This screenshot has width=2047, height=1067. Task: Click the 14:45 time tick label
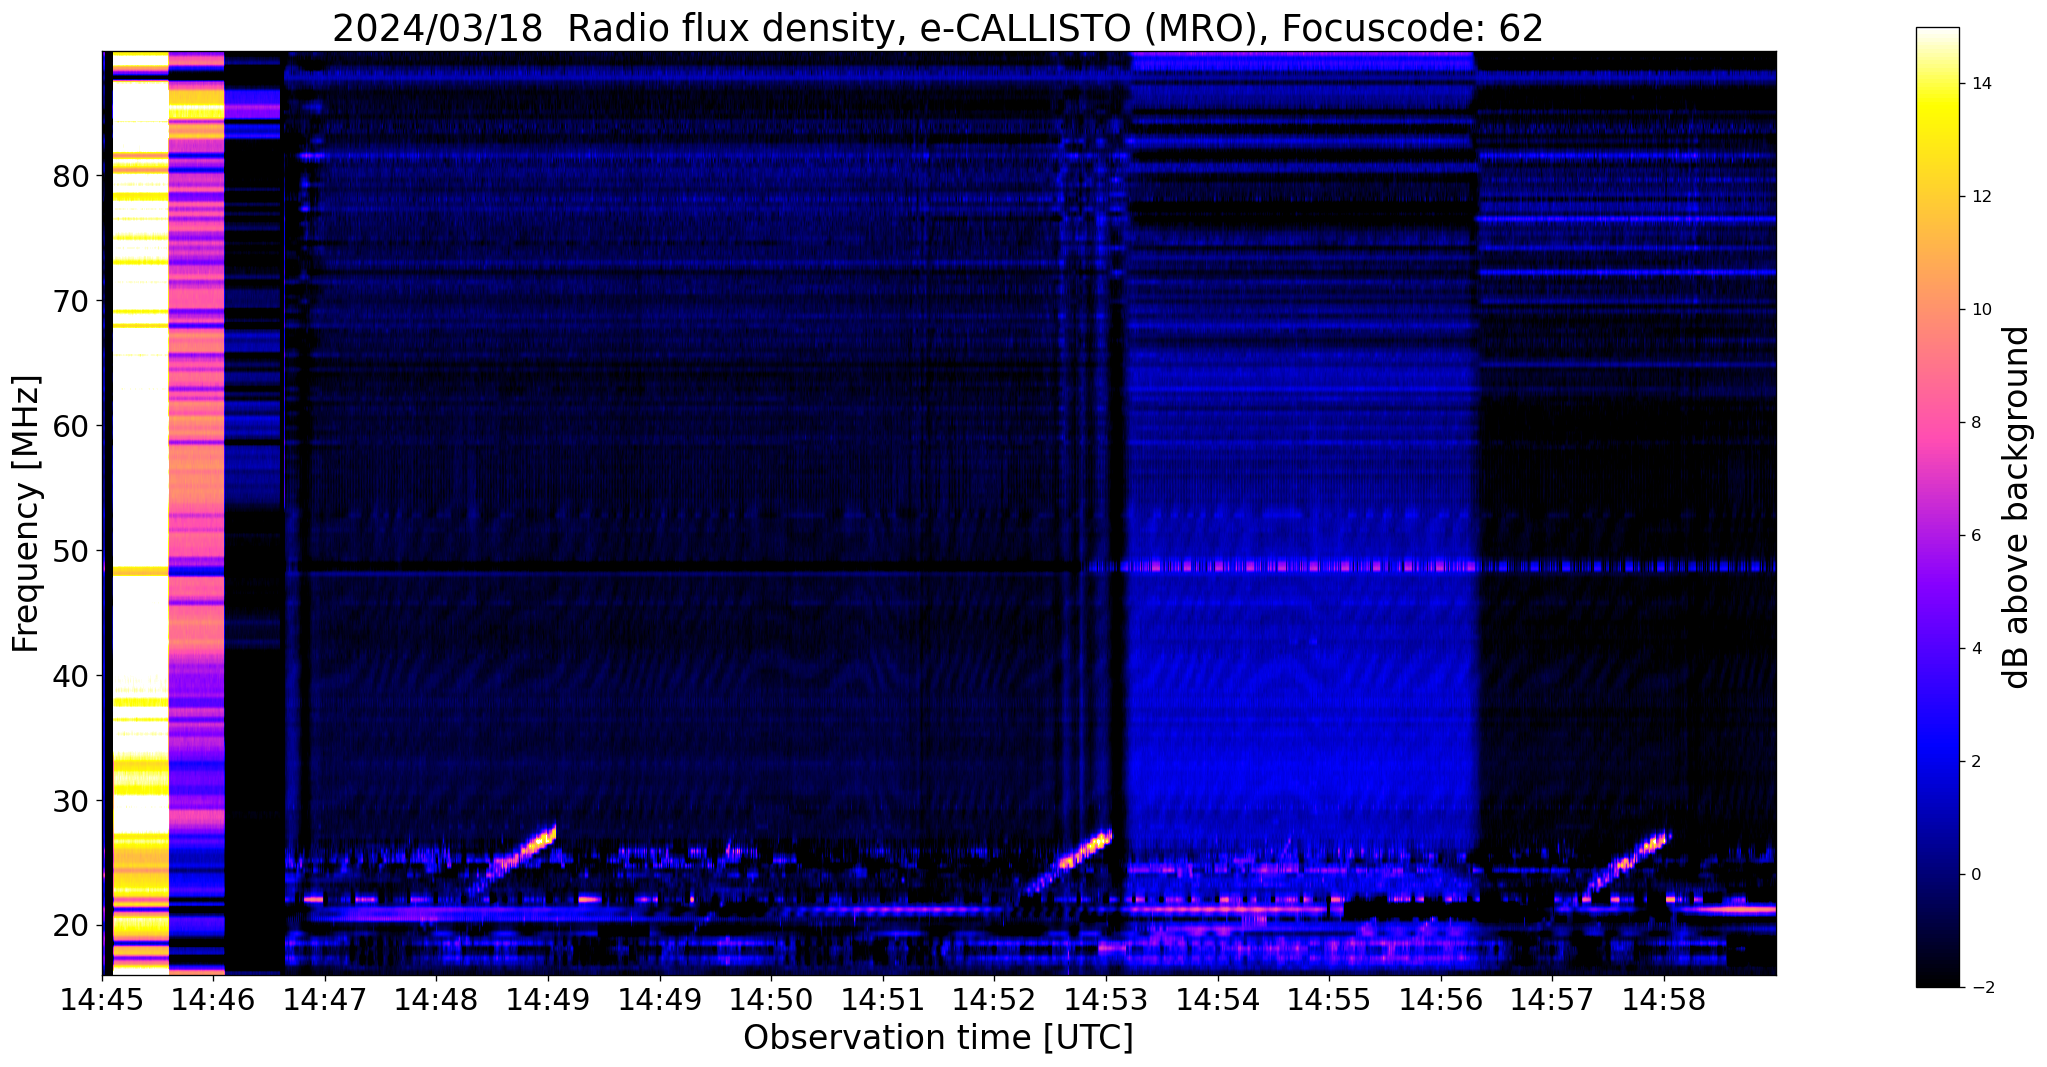tap(103, 1000)
